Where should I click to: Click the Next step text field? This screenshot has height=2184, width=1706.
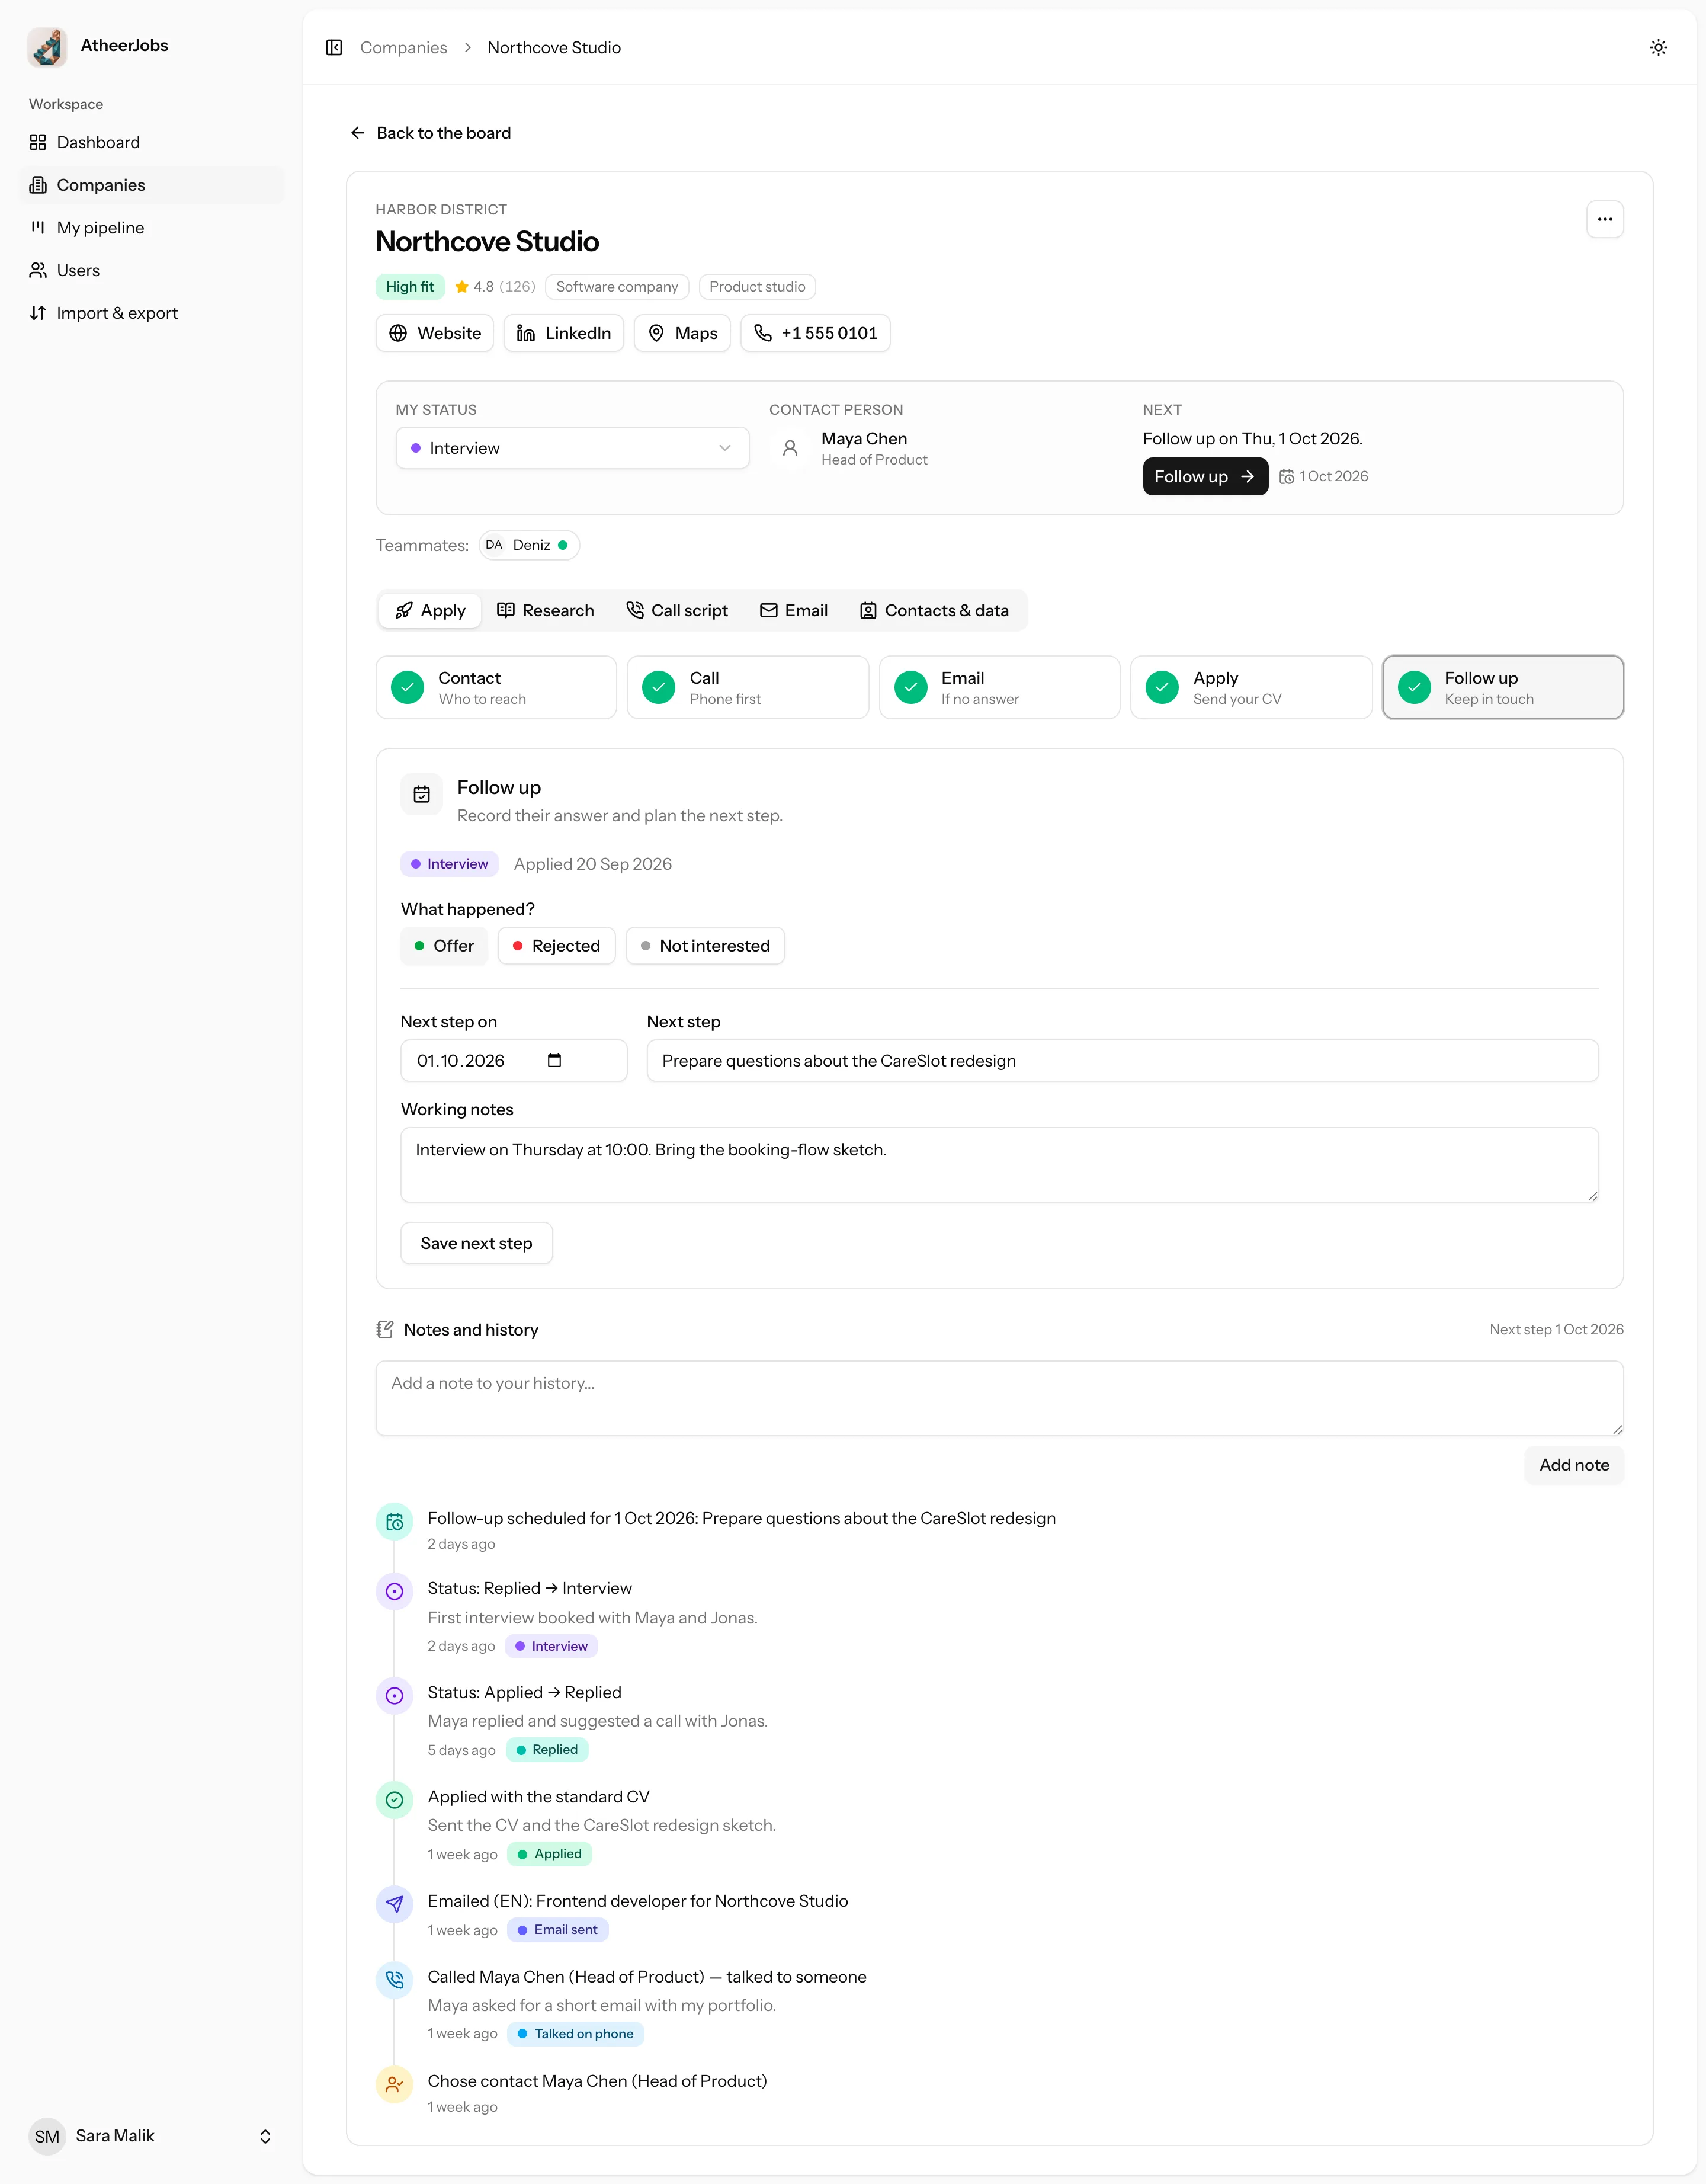pyautogui.click(x=1122, y=1060)
